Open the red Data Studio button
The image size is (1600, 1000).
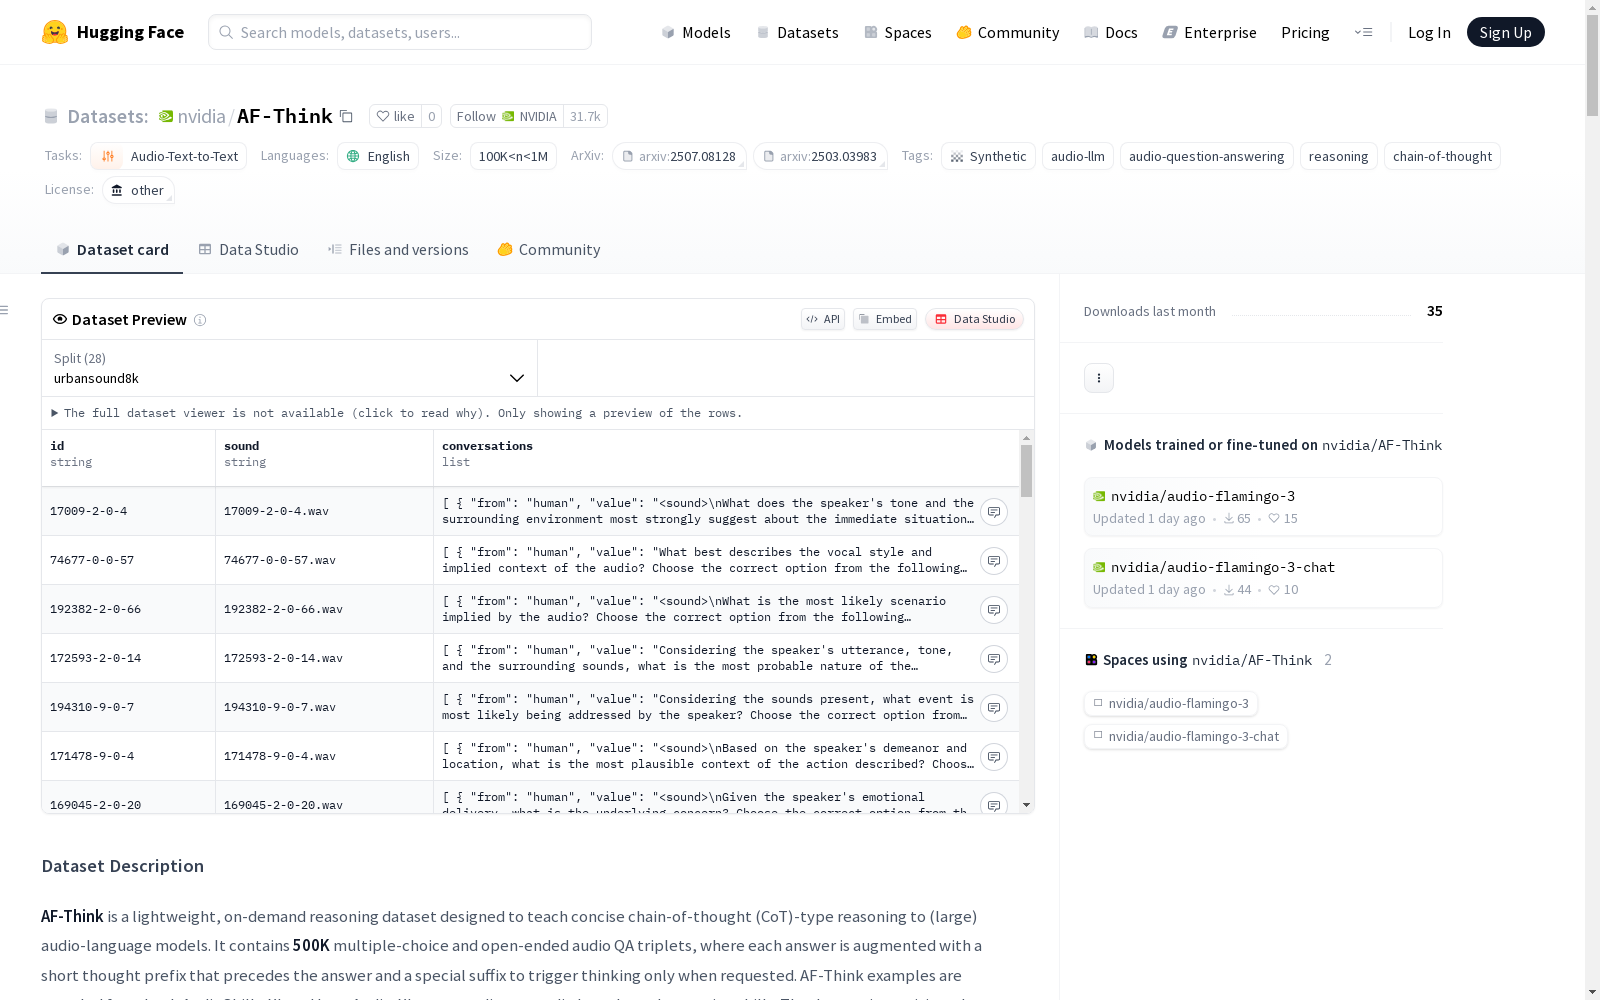pos(975,319)
